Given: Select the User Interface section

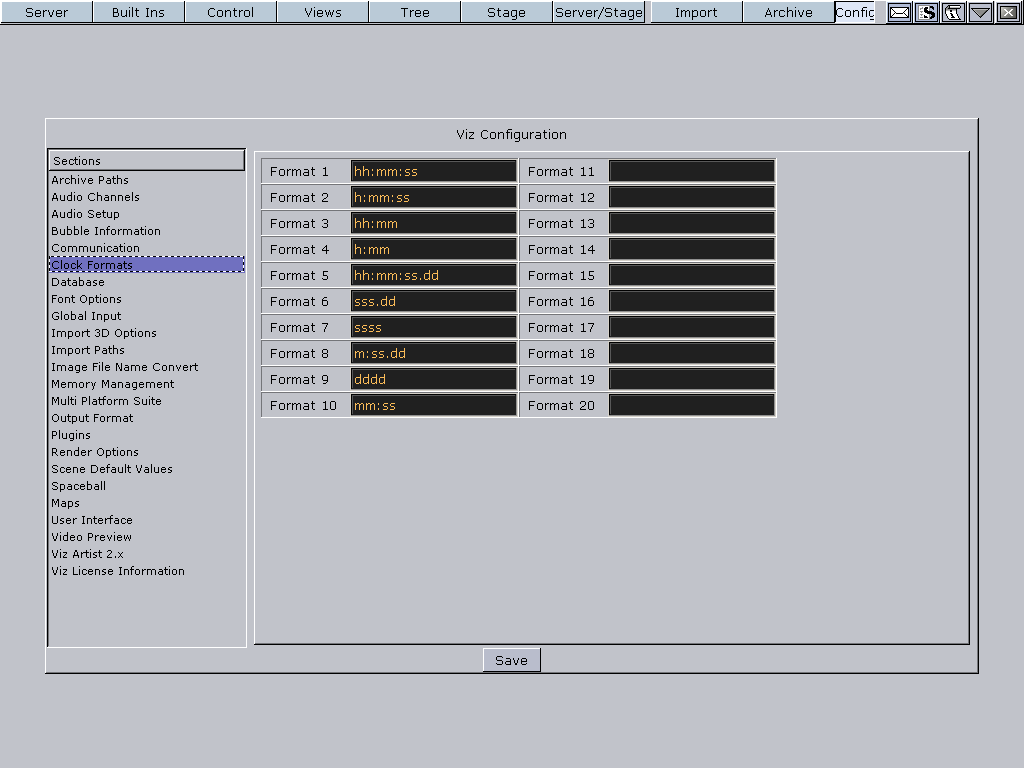Looking at the screenshot, I should pyautogui.click(x=92, y=520).
